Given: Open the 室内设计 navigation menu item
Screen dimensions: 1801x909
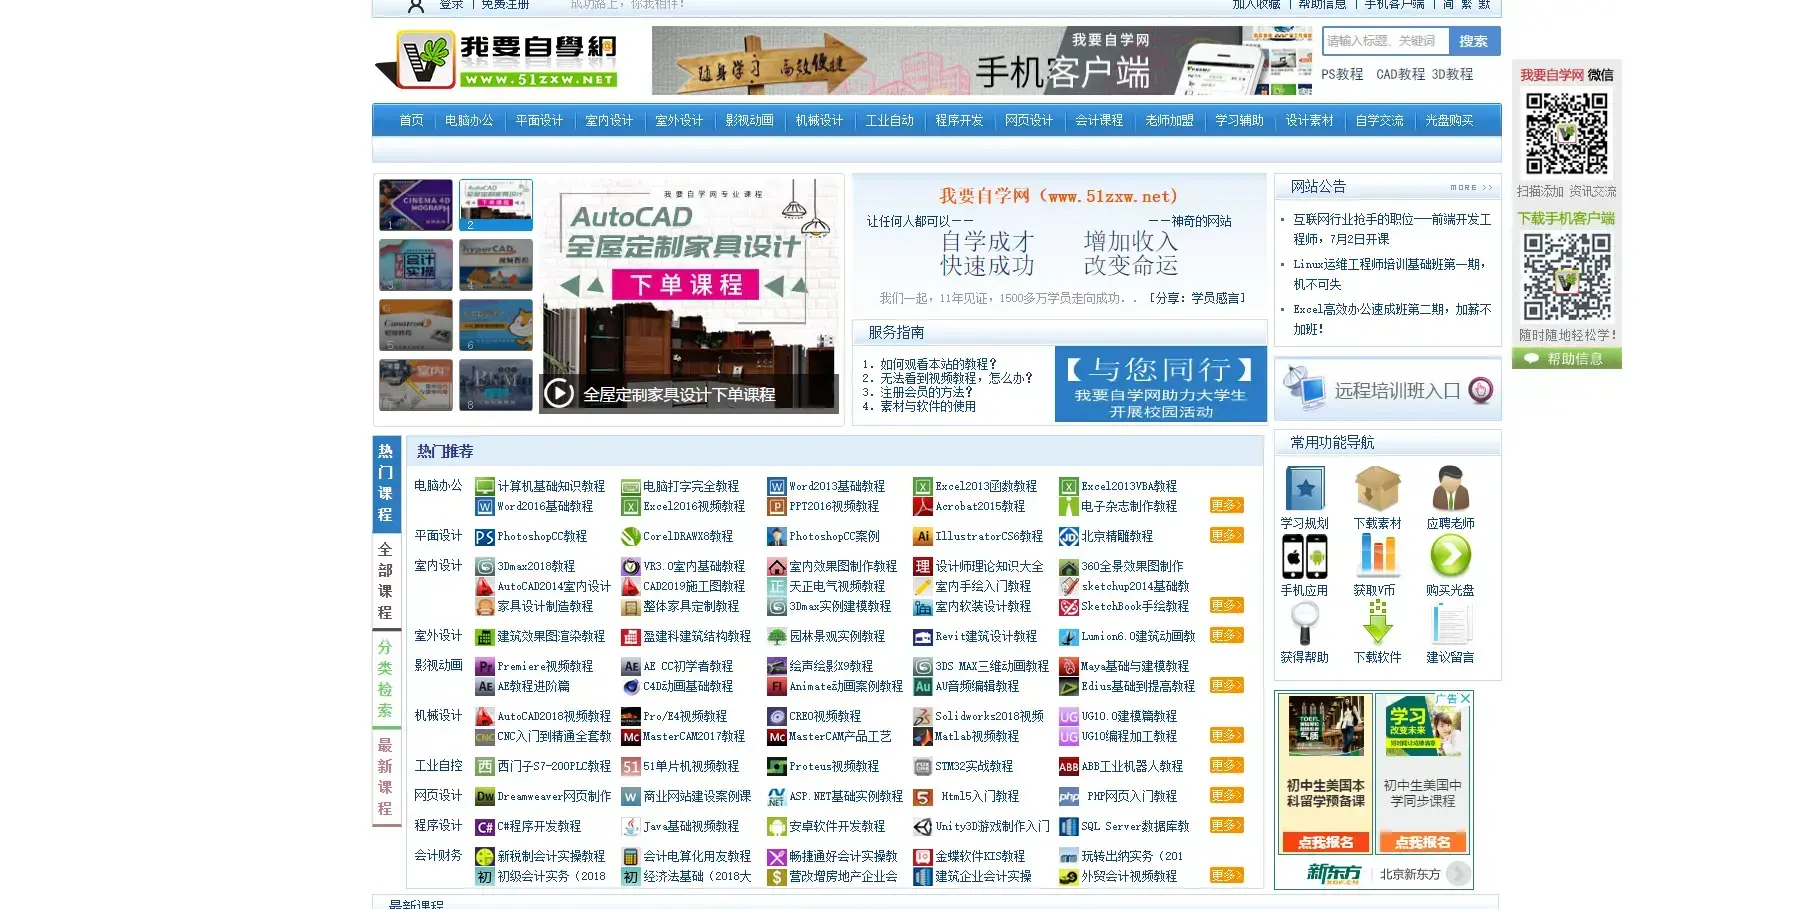Looking at the screenshot, I should [609, 120].
